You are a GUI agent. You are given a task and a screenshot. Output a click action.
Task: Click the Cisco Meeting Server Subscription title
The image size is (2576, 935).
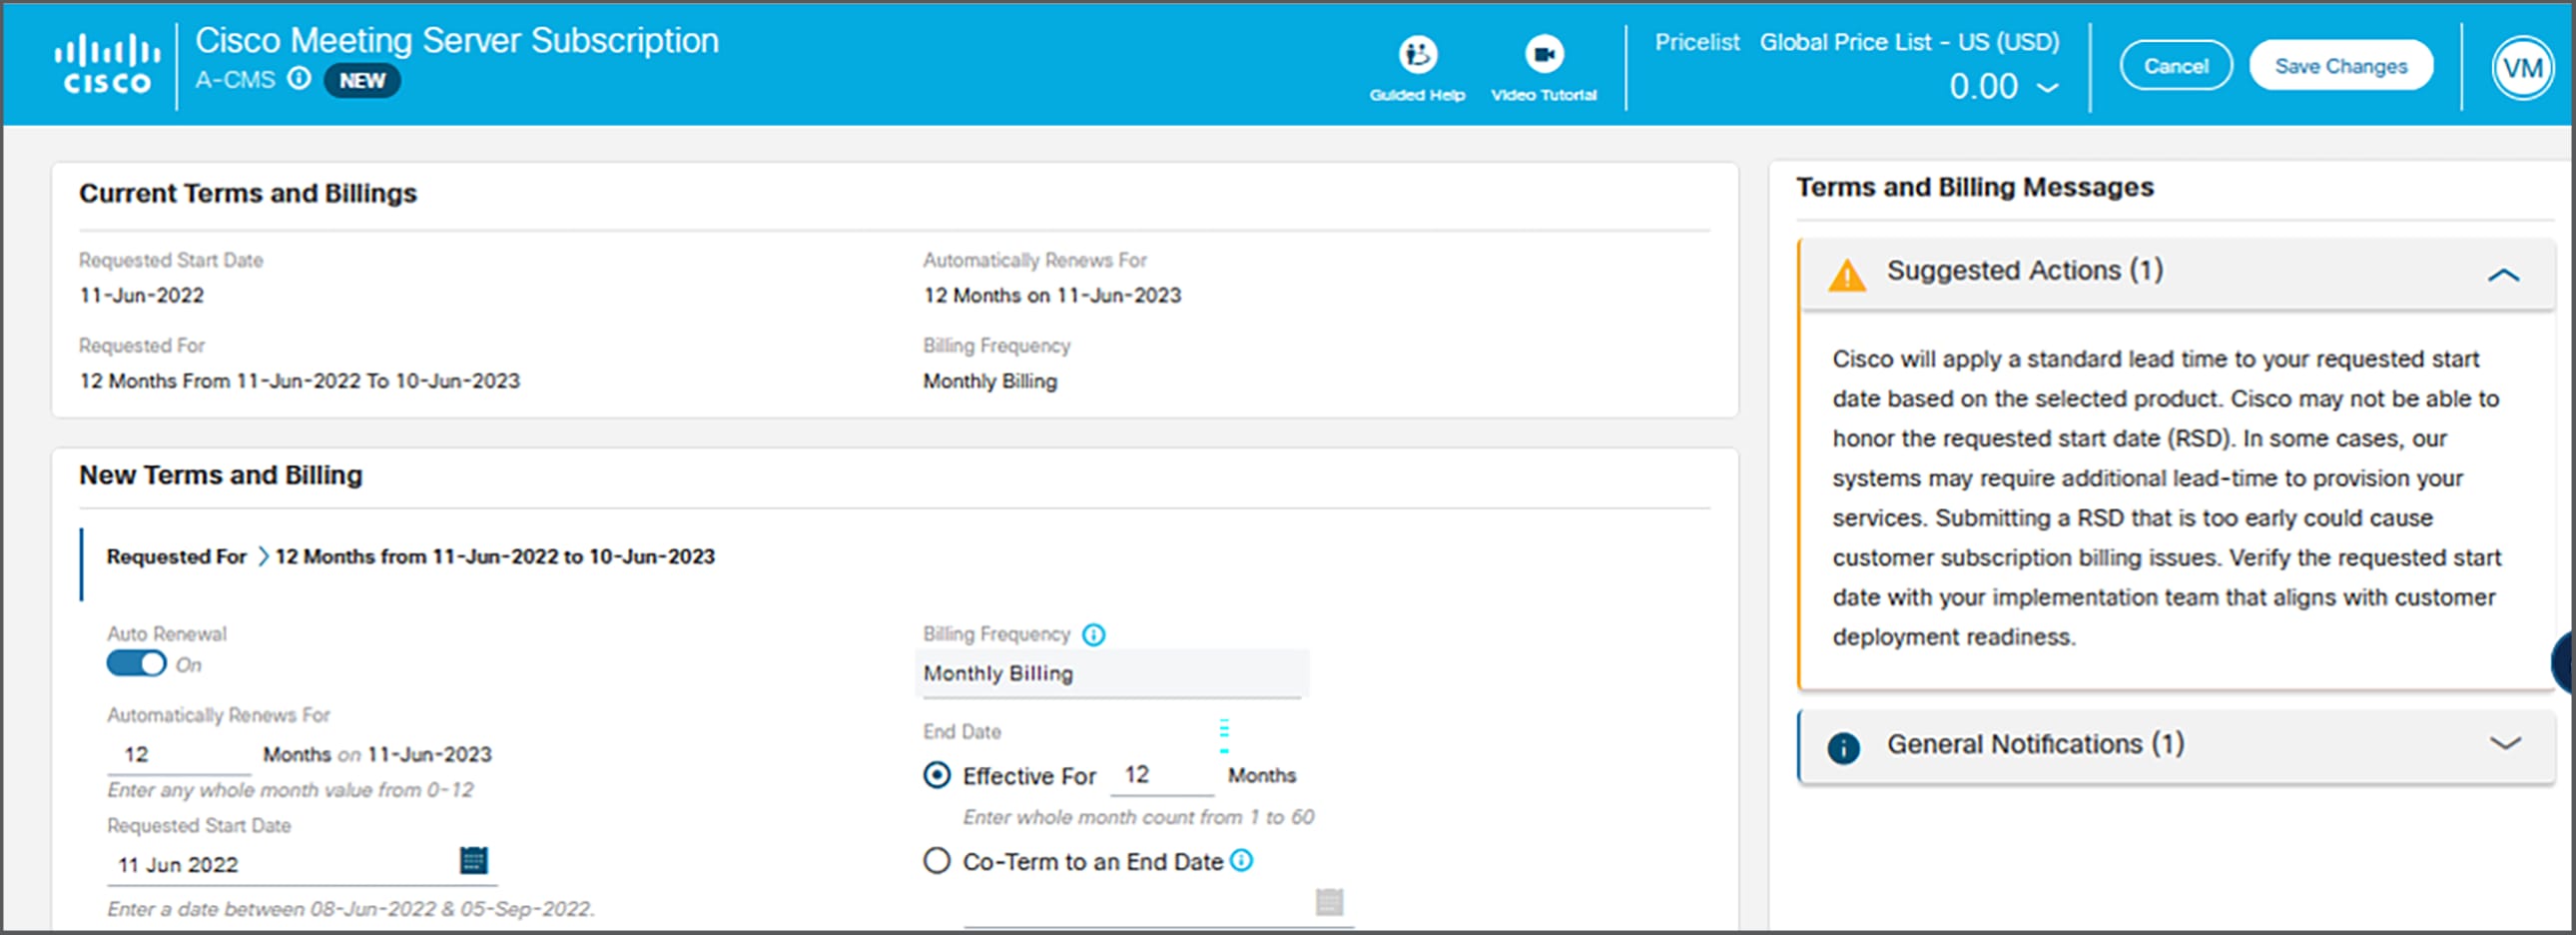(x=457, y=40)
